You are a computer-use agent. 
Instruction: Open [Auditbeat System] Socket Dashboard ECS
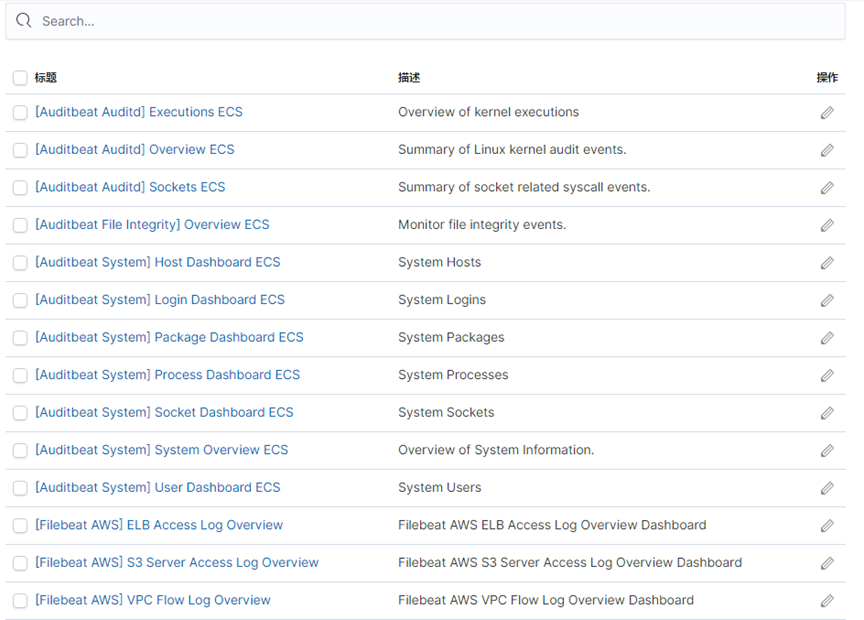165,412
